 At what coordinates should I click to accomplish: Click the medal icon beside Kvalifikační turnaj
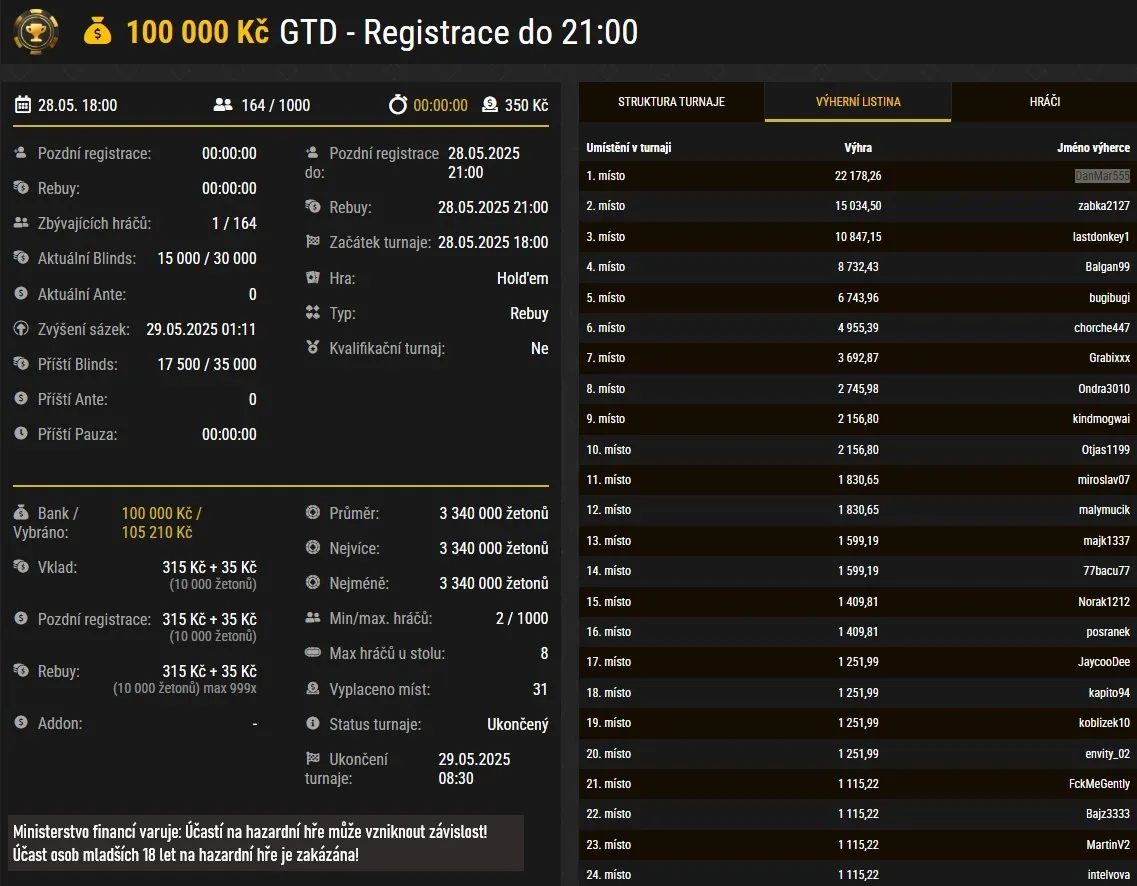pos(313,348)
